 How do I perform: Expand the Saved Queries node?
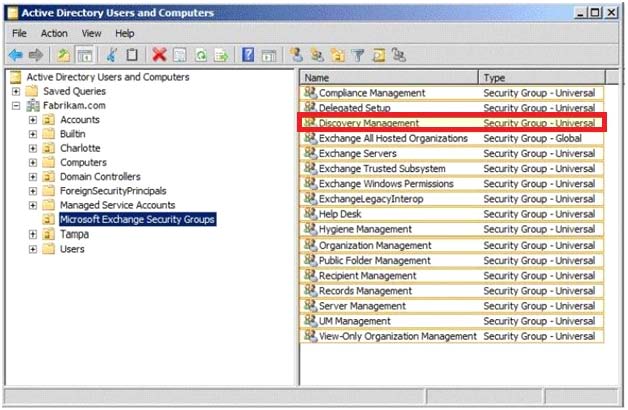point(16,91)
